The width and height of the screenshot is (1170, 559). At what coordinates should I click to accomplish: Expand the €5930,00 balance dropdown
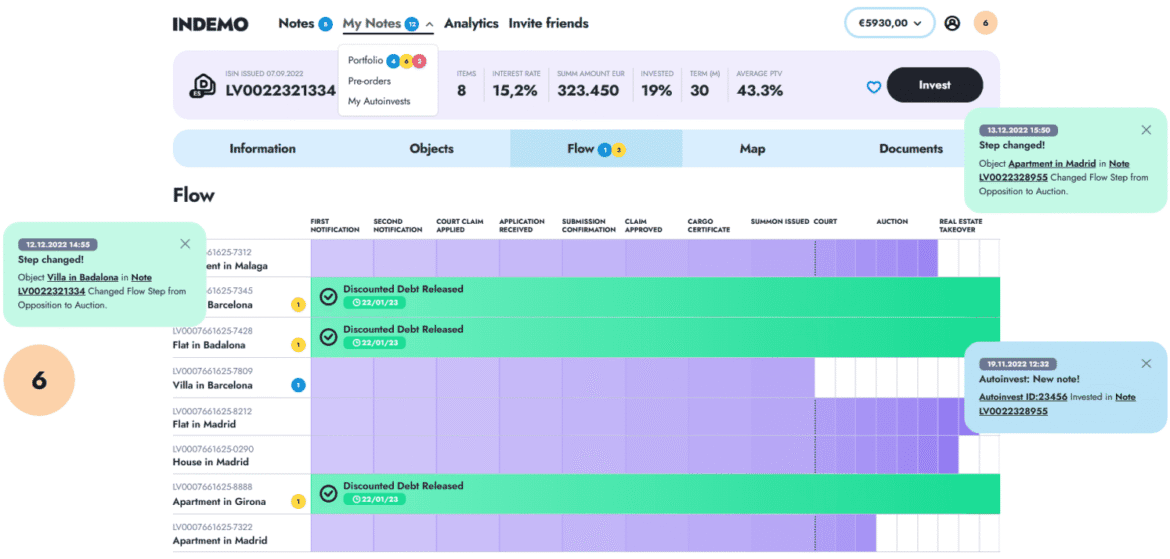[889, 23]
